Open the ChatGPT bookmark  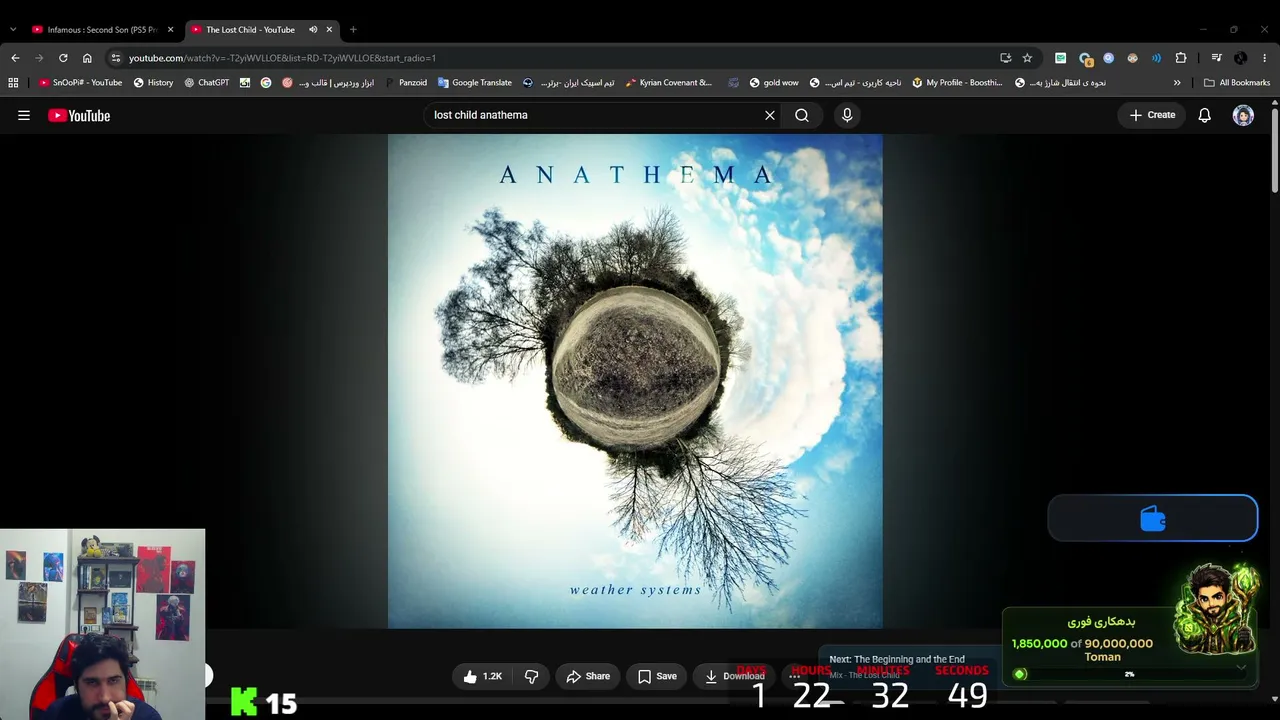pyautogui.click(x=206, y=83)
